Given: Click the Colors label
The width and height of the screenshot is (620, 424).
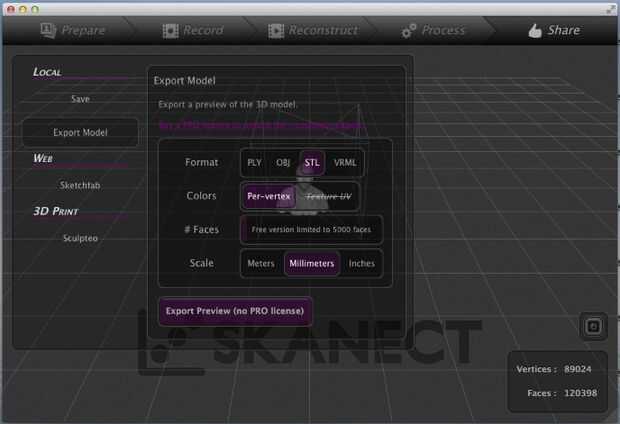Looking at the screenshot, I should [202, 196].
